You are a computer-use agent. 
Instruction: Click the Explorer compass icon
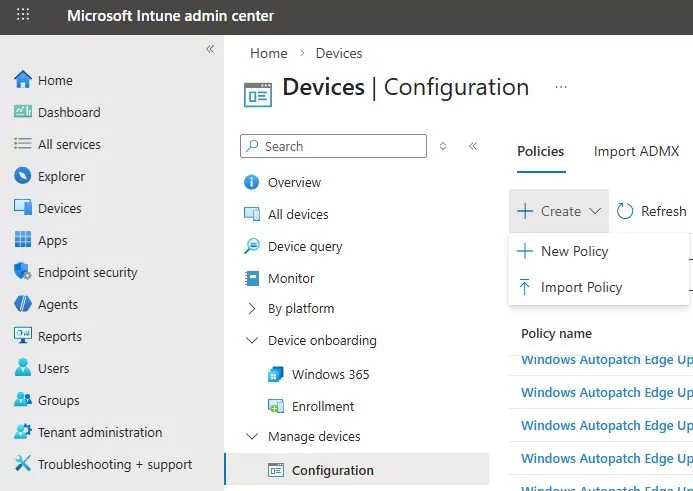[23, 176]
